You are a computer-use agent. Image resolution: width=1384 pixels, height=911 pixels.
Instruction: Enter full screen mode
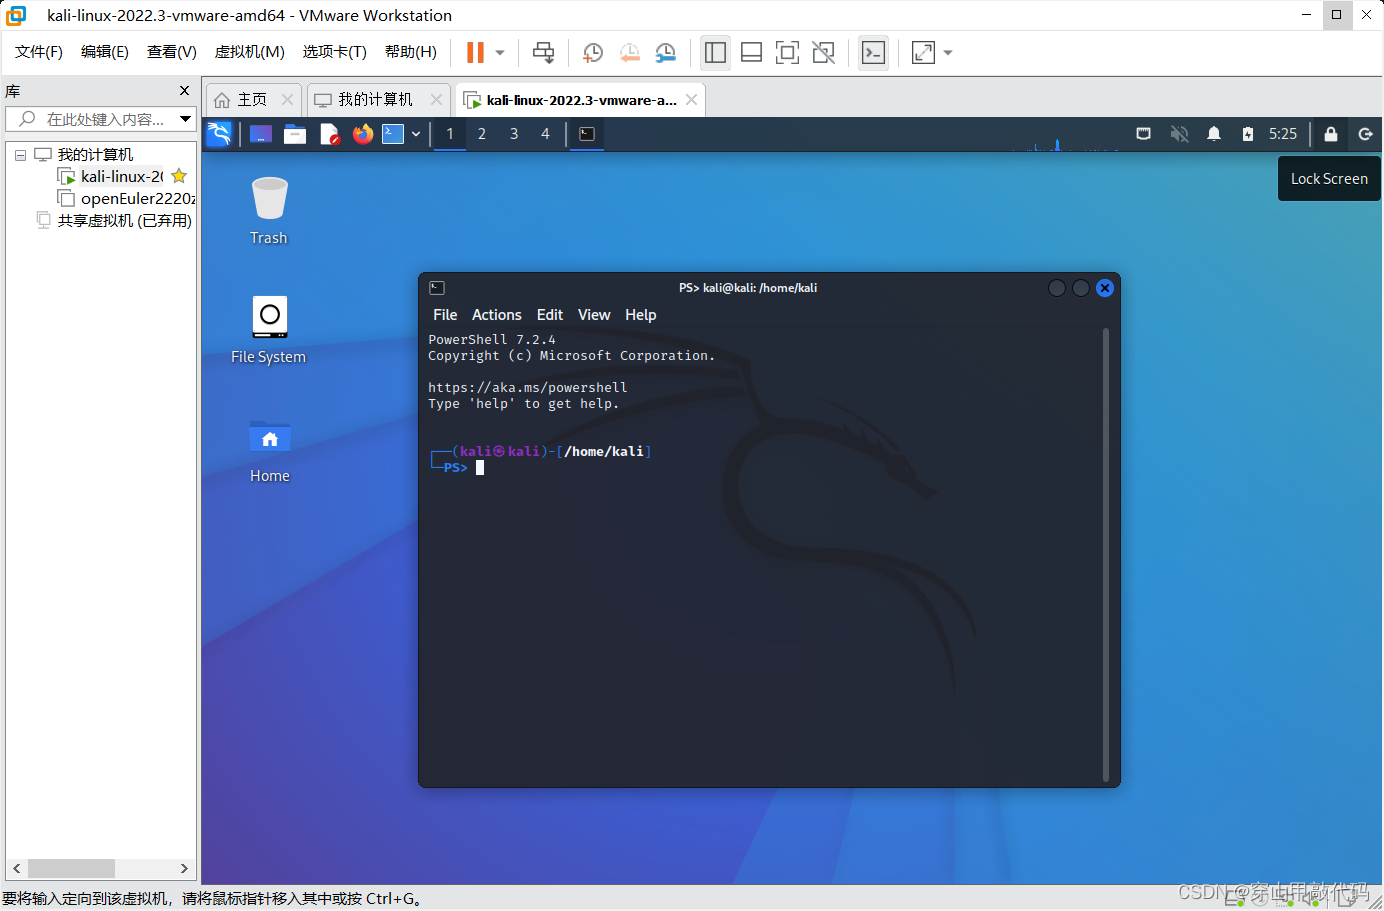[x=787, y=52]
